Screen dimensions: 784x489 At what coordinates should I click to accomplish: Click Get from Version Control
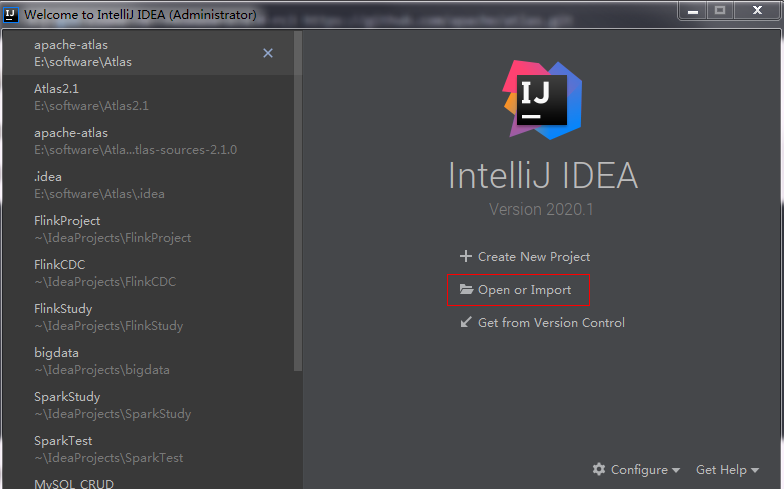point(551,322)
